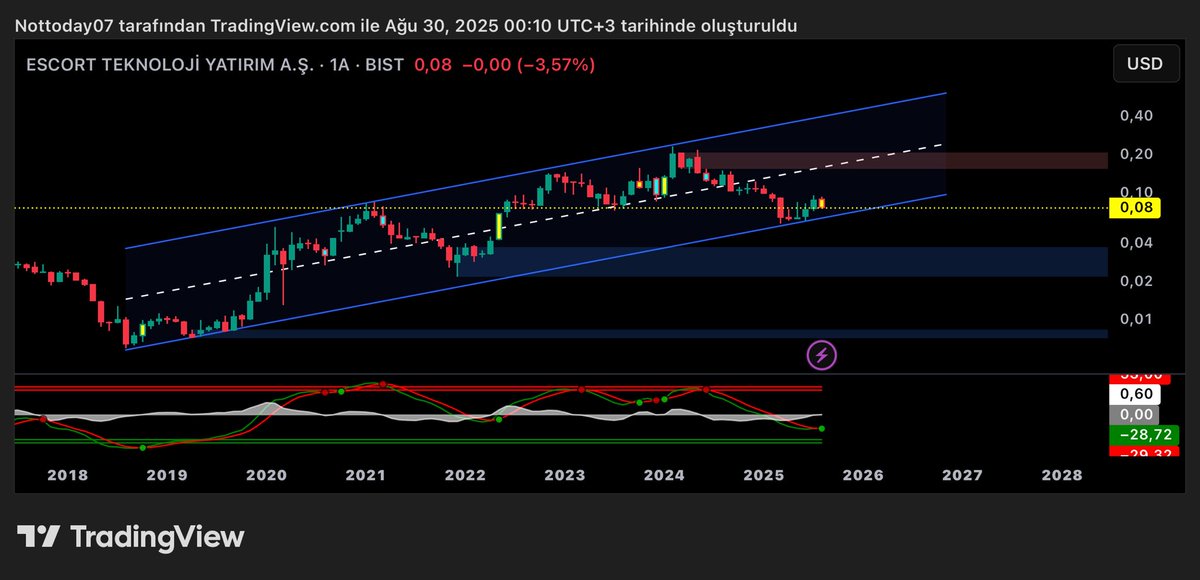Click the 2018 label on the time axis

pyautogui.click(x=70, y=476)
